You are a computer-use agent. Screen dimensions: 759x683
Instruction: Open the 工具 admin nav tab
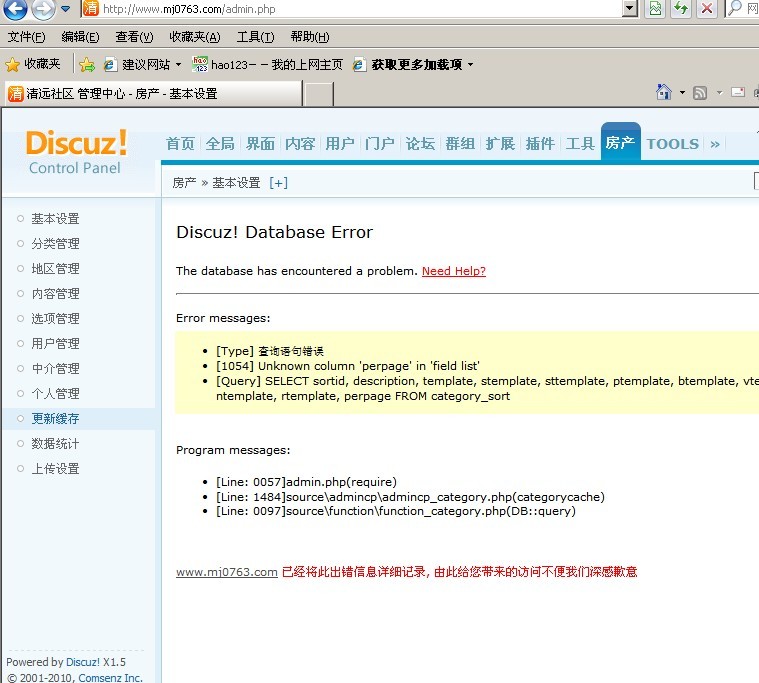580,143
